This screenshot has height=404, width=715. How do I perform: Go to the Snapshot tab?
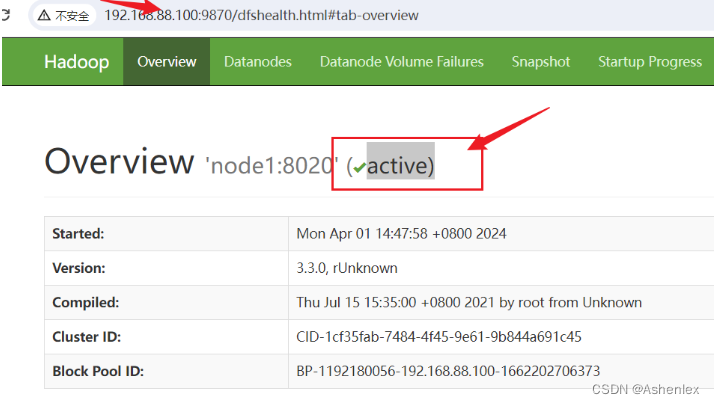(541, 62)
